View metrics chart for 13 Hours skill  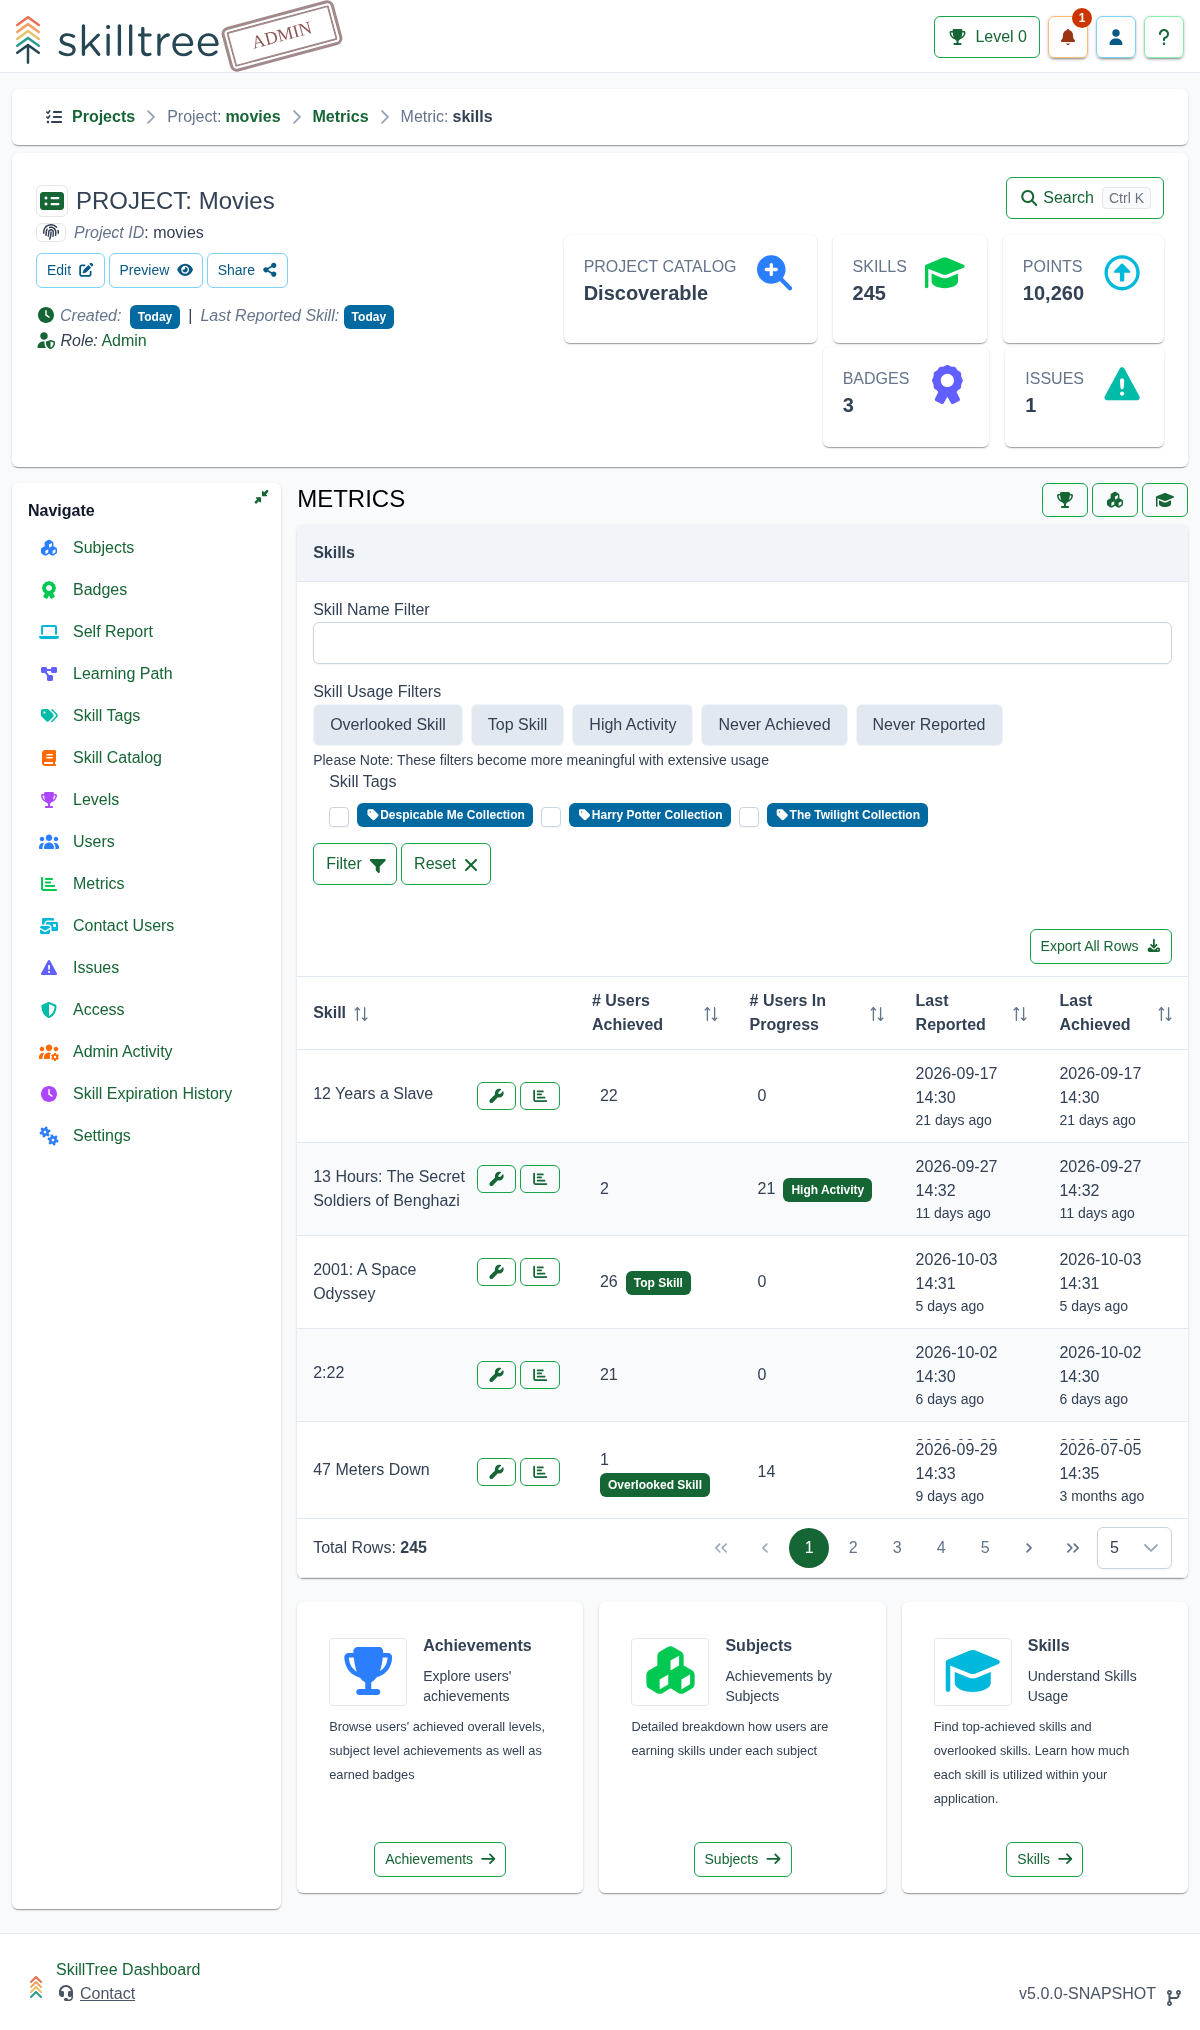540,1179
